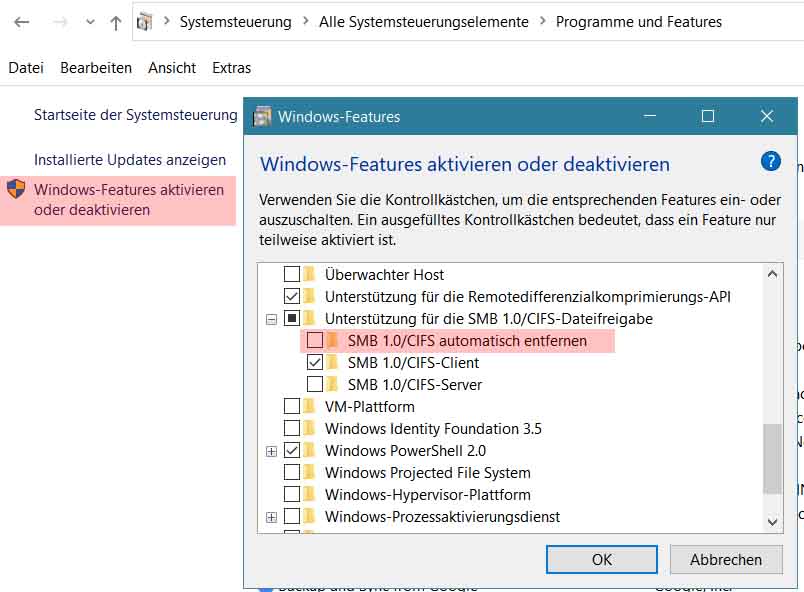The width and height of the screenshot is (804, 592).
Task: Select the SMB 1.0/CIFS-Server feature label
Action: click(415, 384)
